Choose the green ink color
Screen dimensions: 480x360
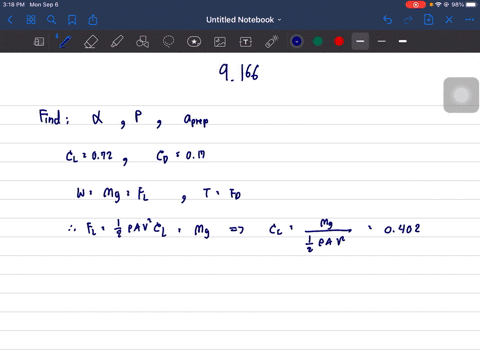click(318, 41)
